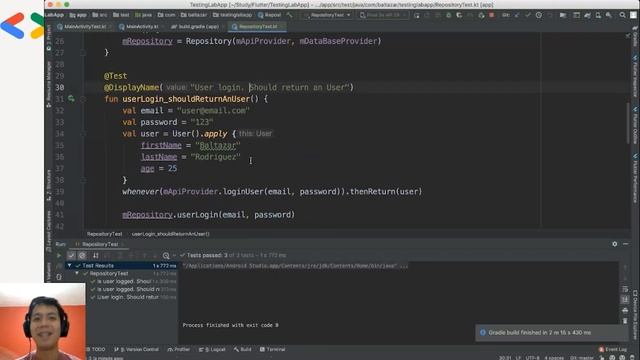
Task: Toggle show passed tests checkmark filter
Action: [x=71, y=256]
